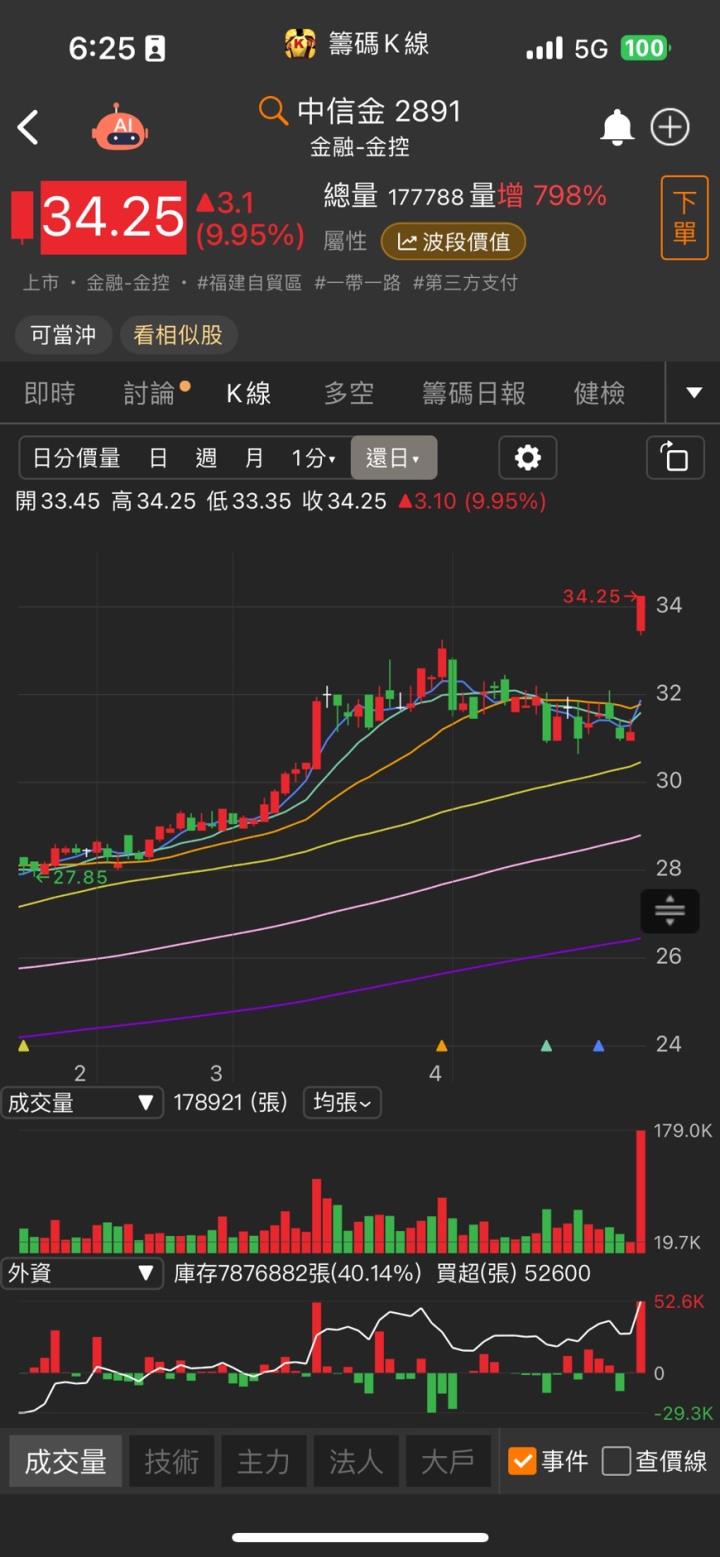Open the AI robot assistant icon

121,127
